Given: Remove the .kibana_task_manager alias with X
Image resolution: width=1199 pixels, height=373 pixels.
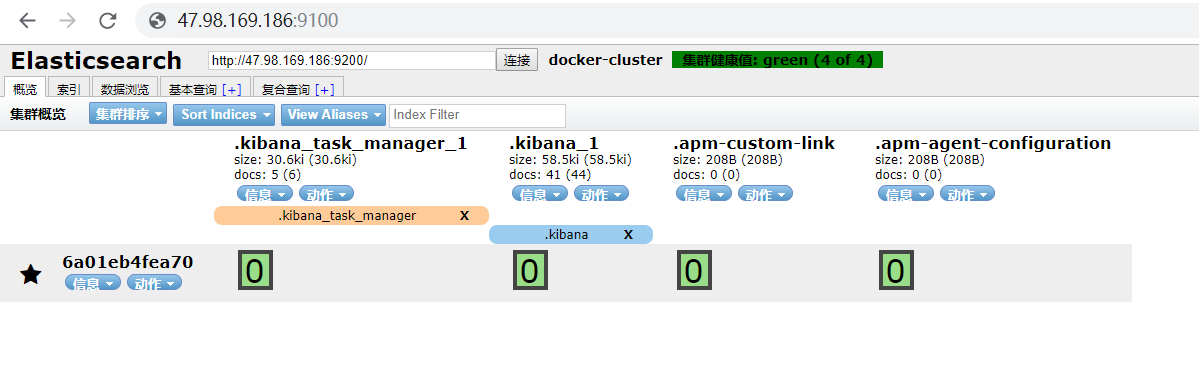Looking at the screenshot, I should click(x=464, y=216).
